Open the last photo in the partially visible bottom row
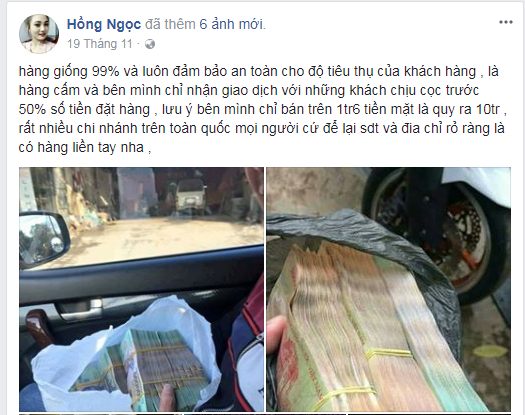The width and height of the screenshot is (525, 415). [430, 414]
